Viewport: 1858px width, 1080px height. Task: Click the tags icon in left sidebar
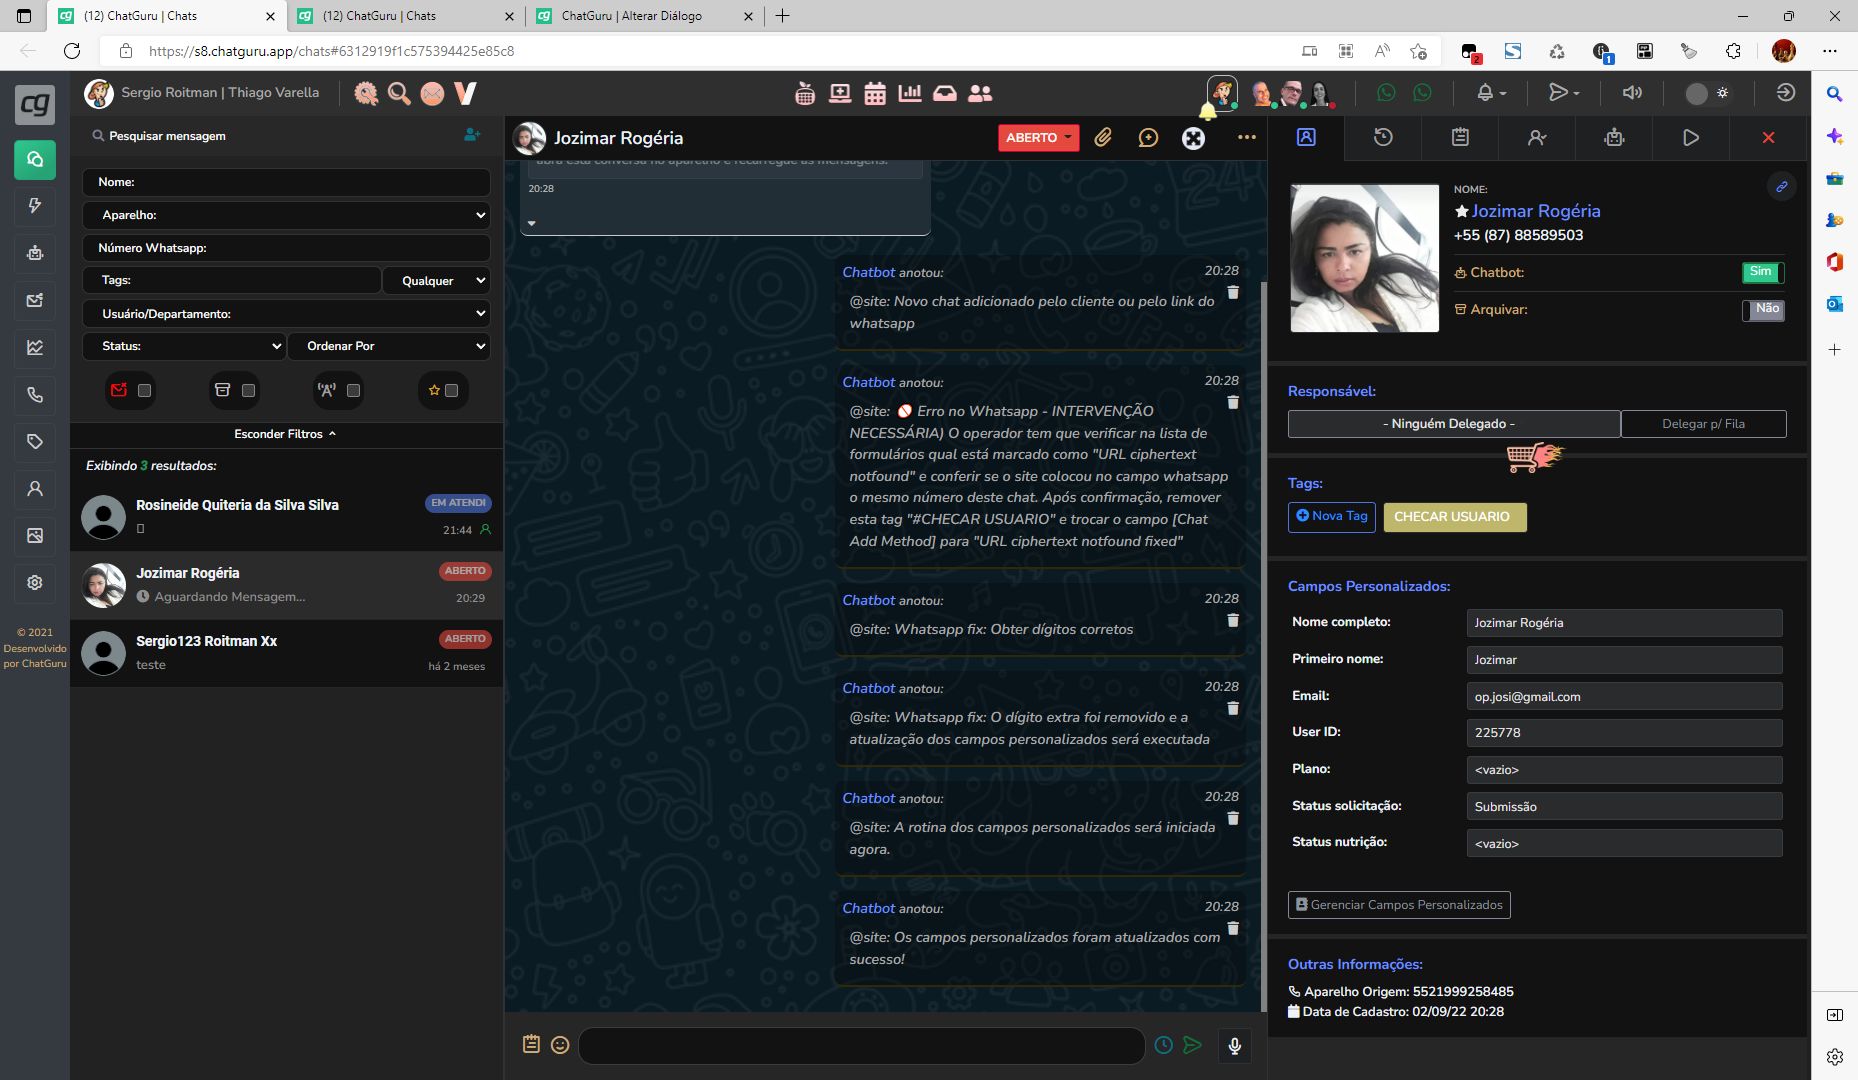click(x=35, y=441)
